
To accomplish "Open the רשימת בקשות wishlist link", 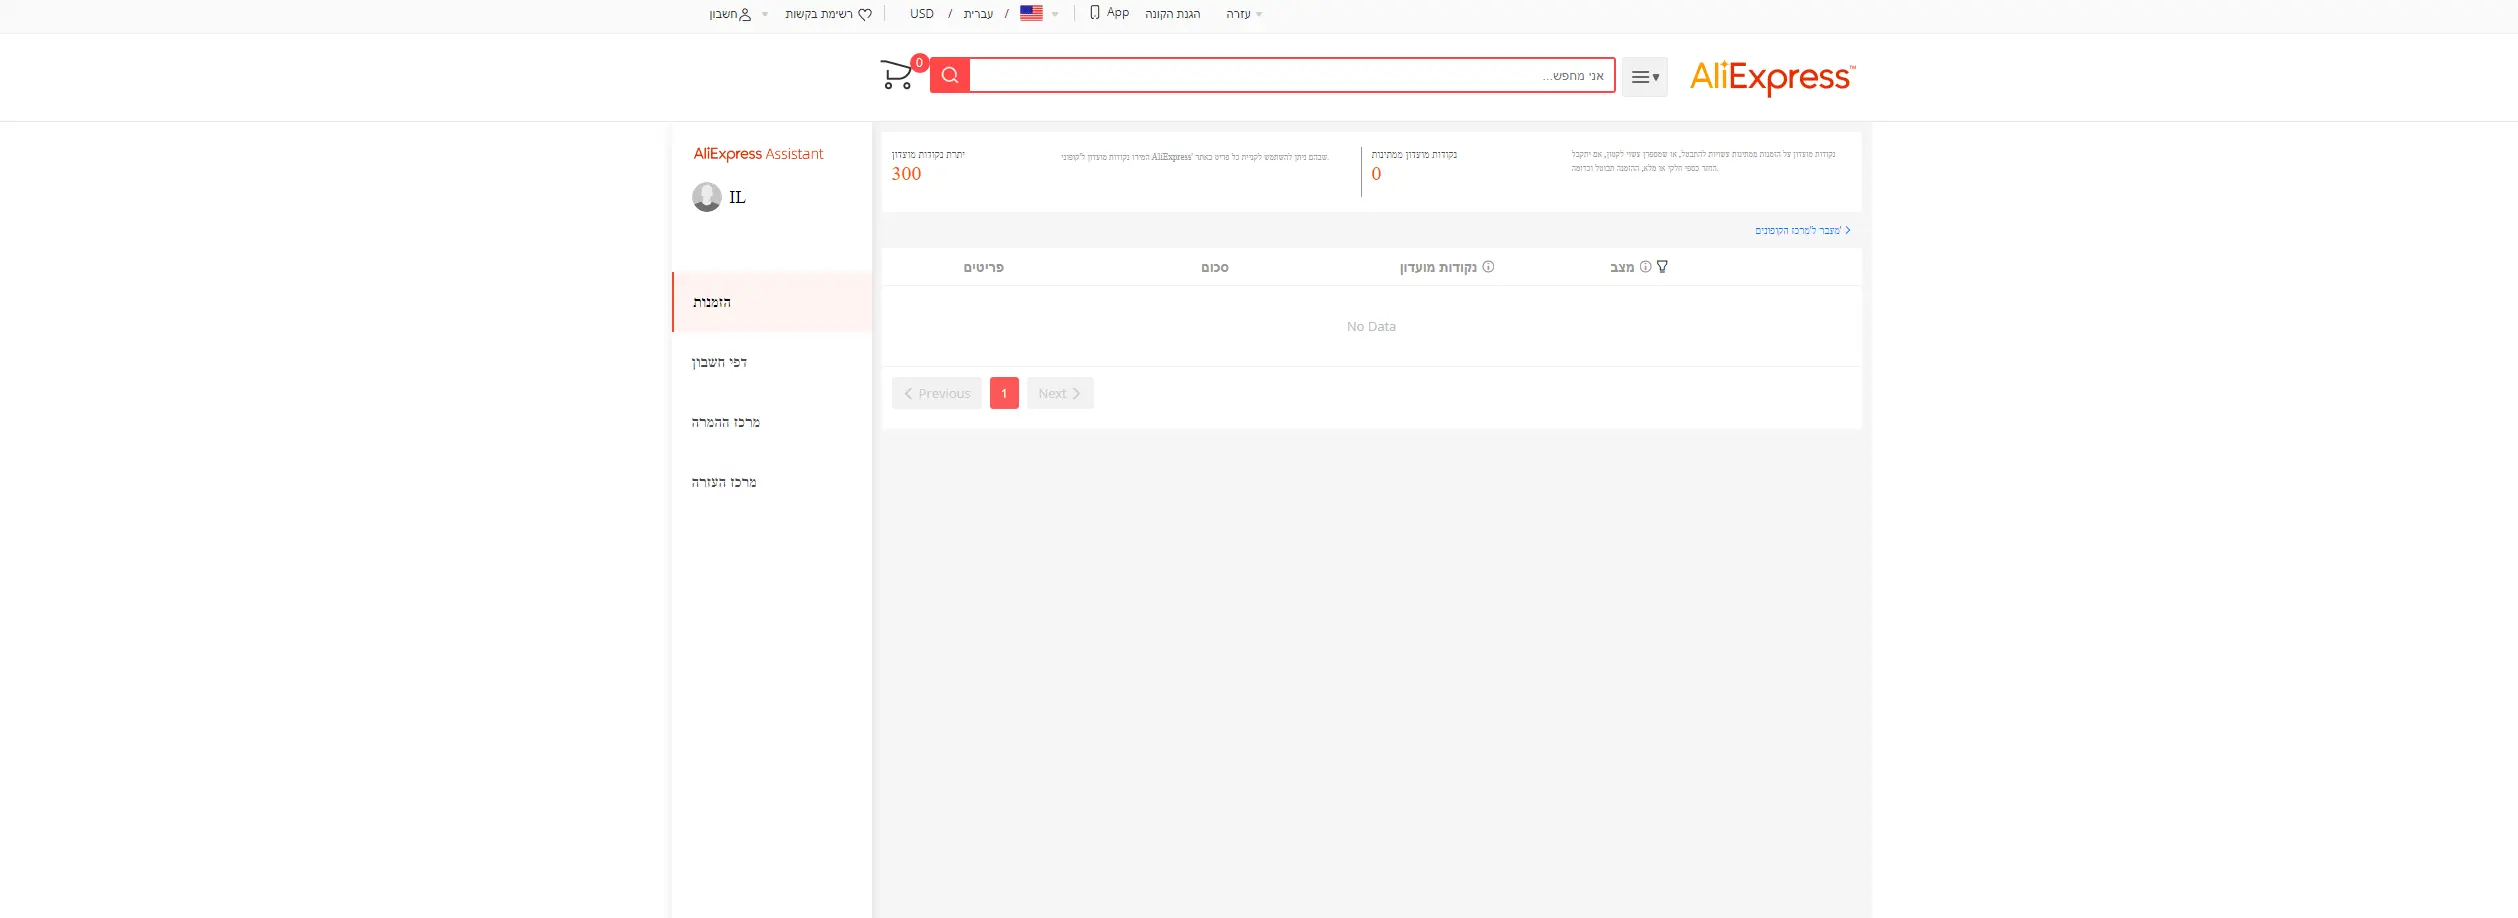I will click(x=819, y=14).
